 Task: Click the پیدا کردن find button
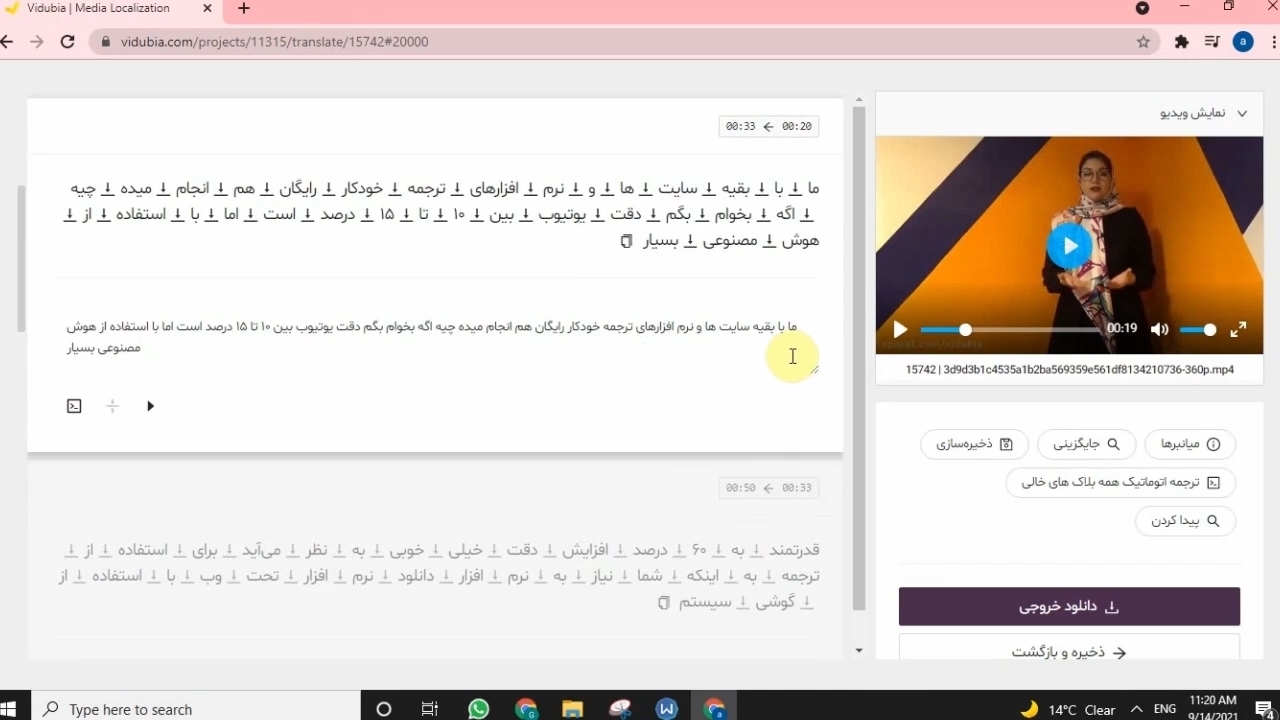(1185, 521)
